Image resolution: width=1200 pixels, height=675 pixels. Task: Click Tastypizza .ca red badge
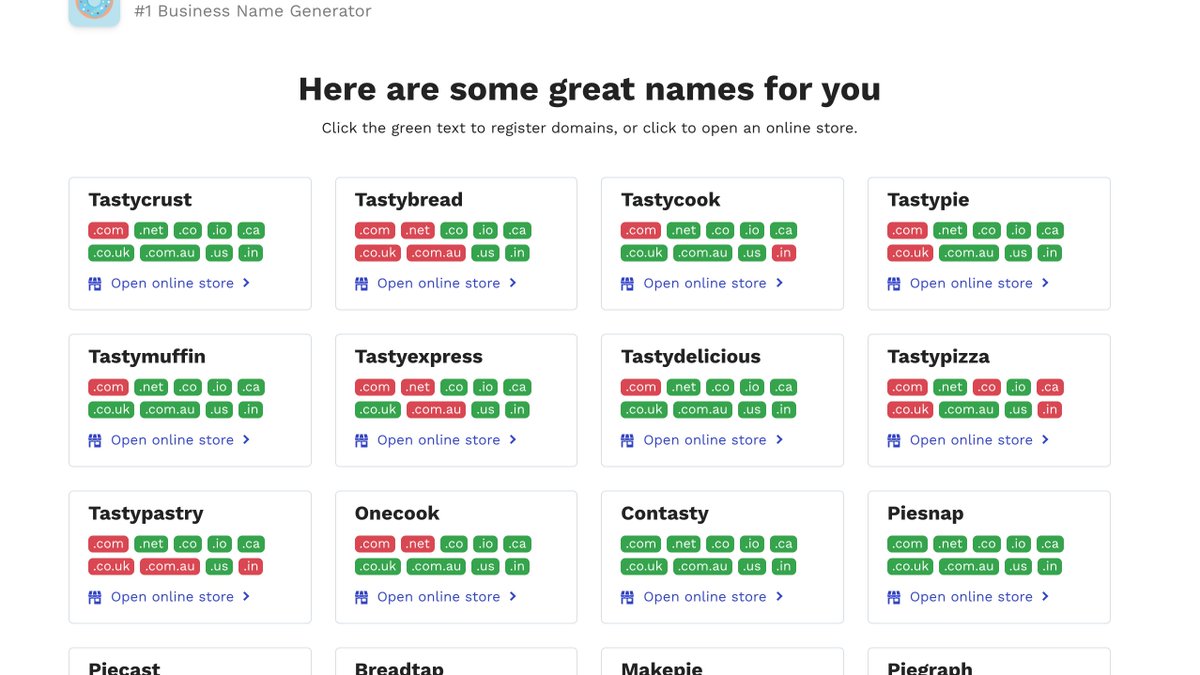click(1050, 387)
